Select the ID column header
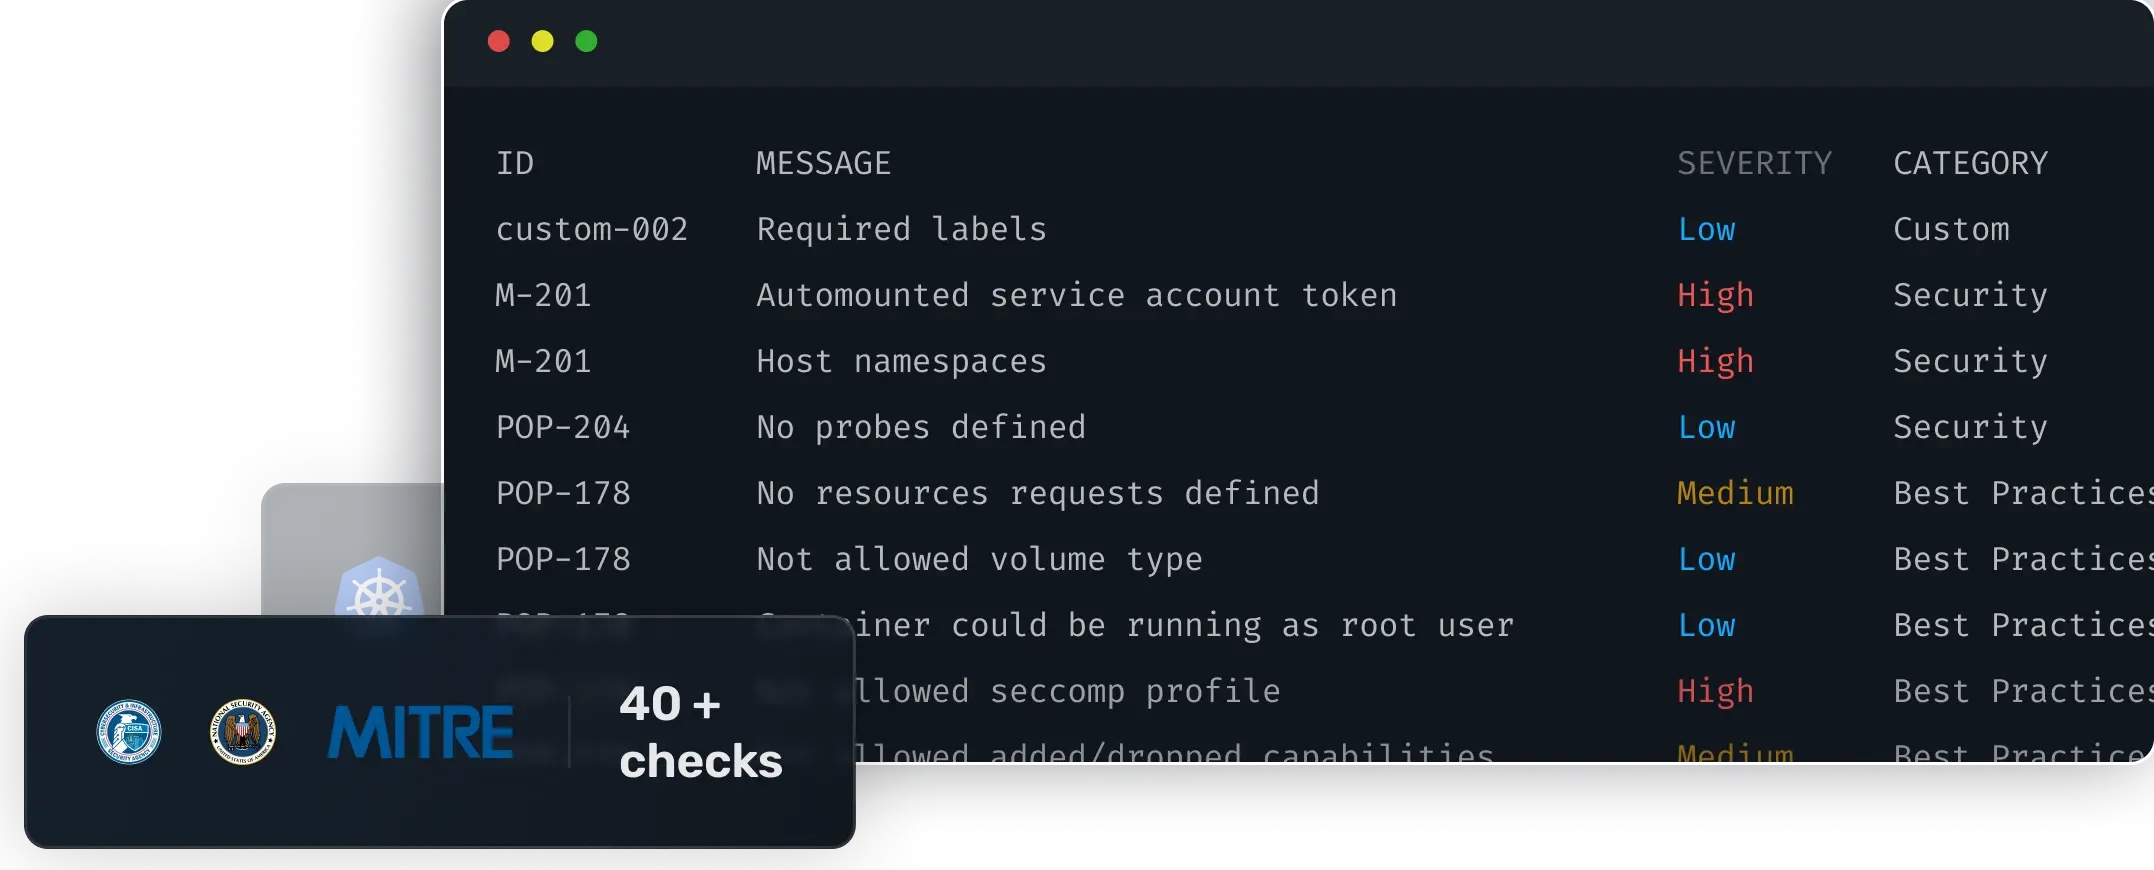 coord(515,163)
